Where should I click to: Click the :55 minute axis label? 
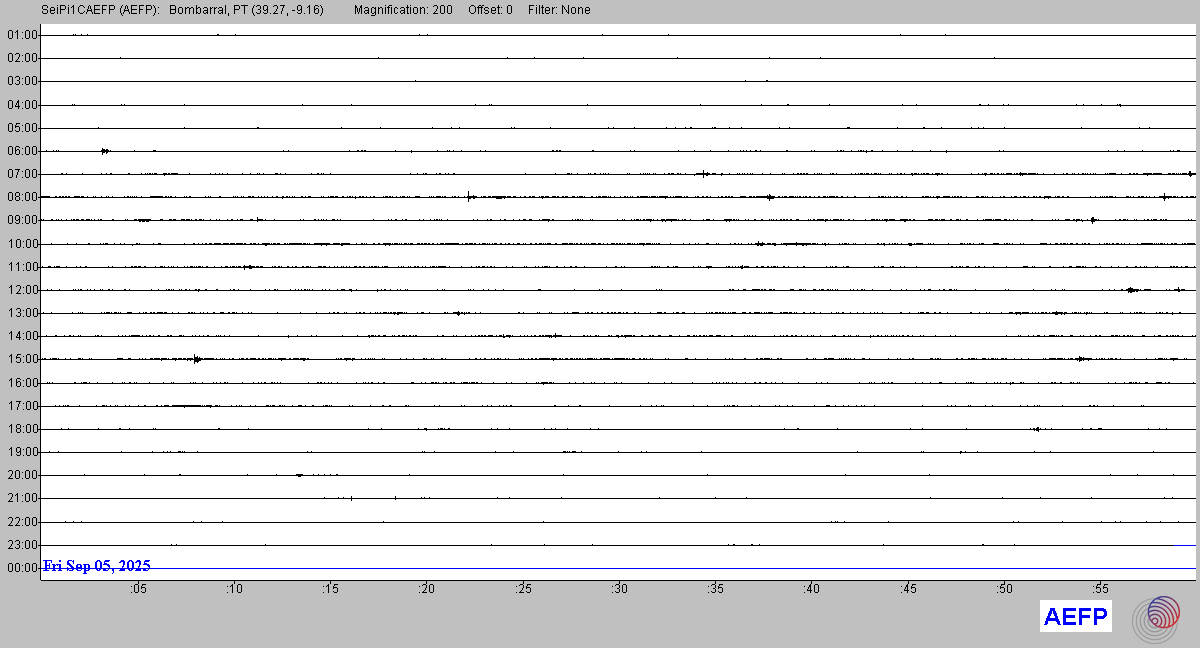pos(1100,589)
